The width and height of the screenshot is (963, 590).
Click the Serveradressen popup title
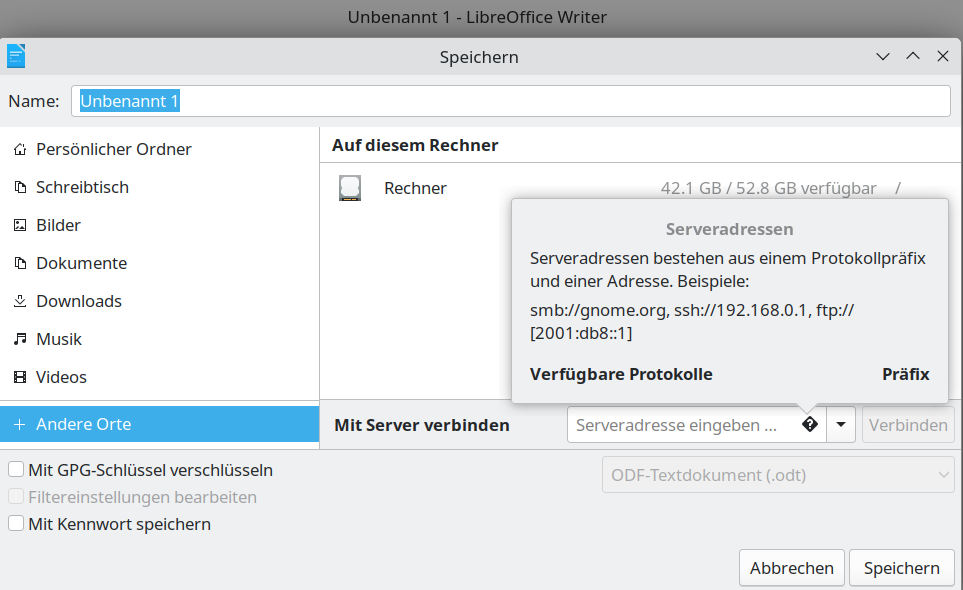click(x=730, y=229)
